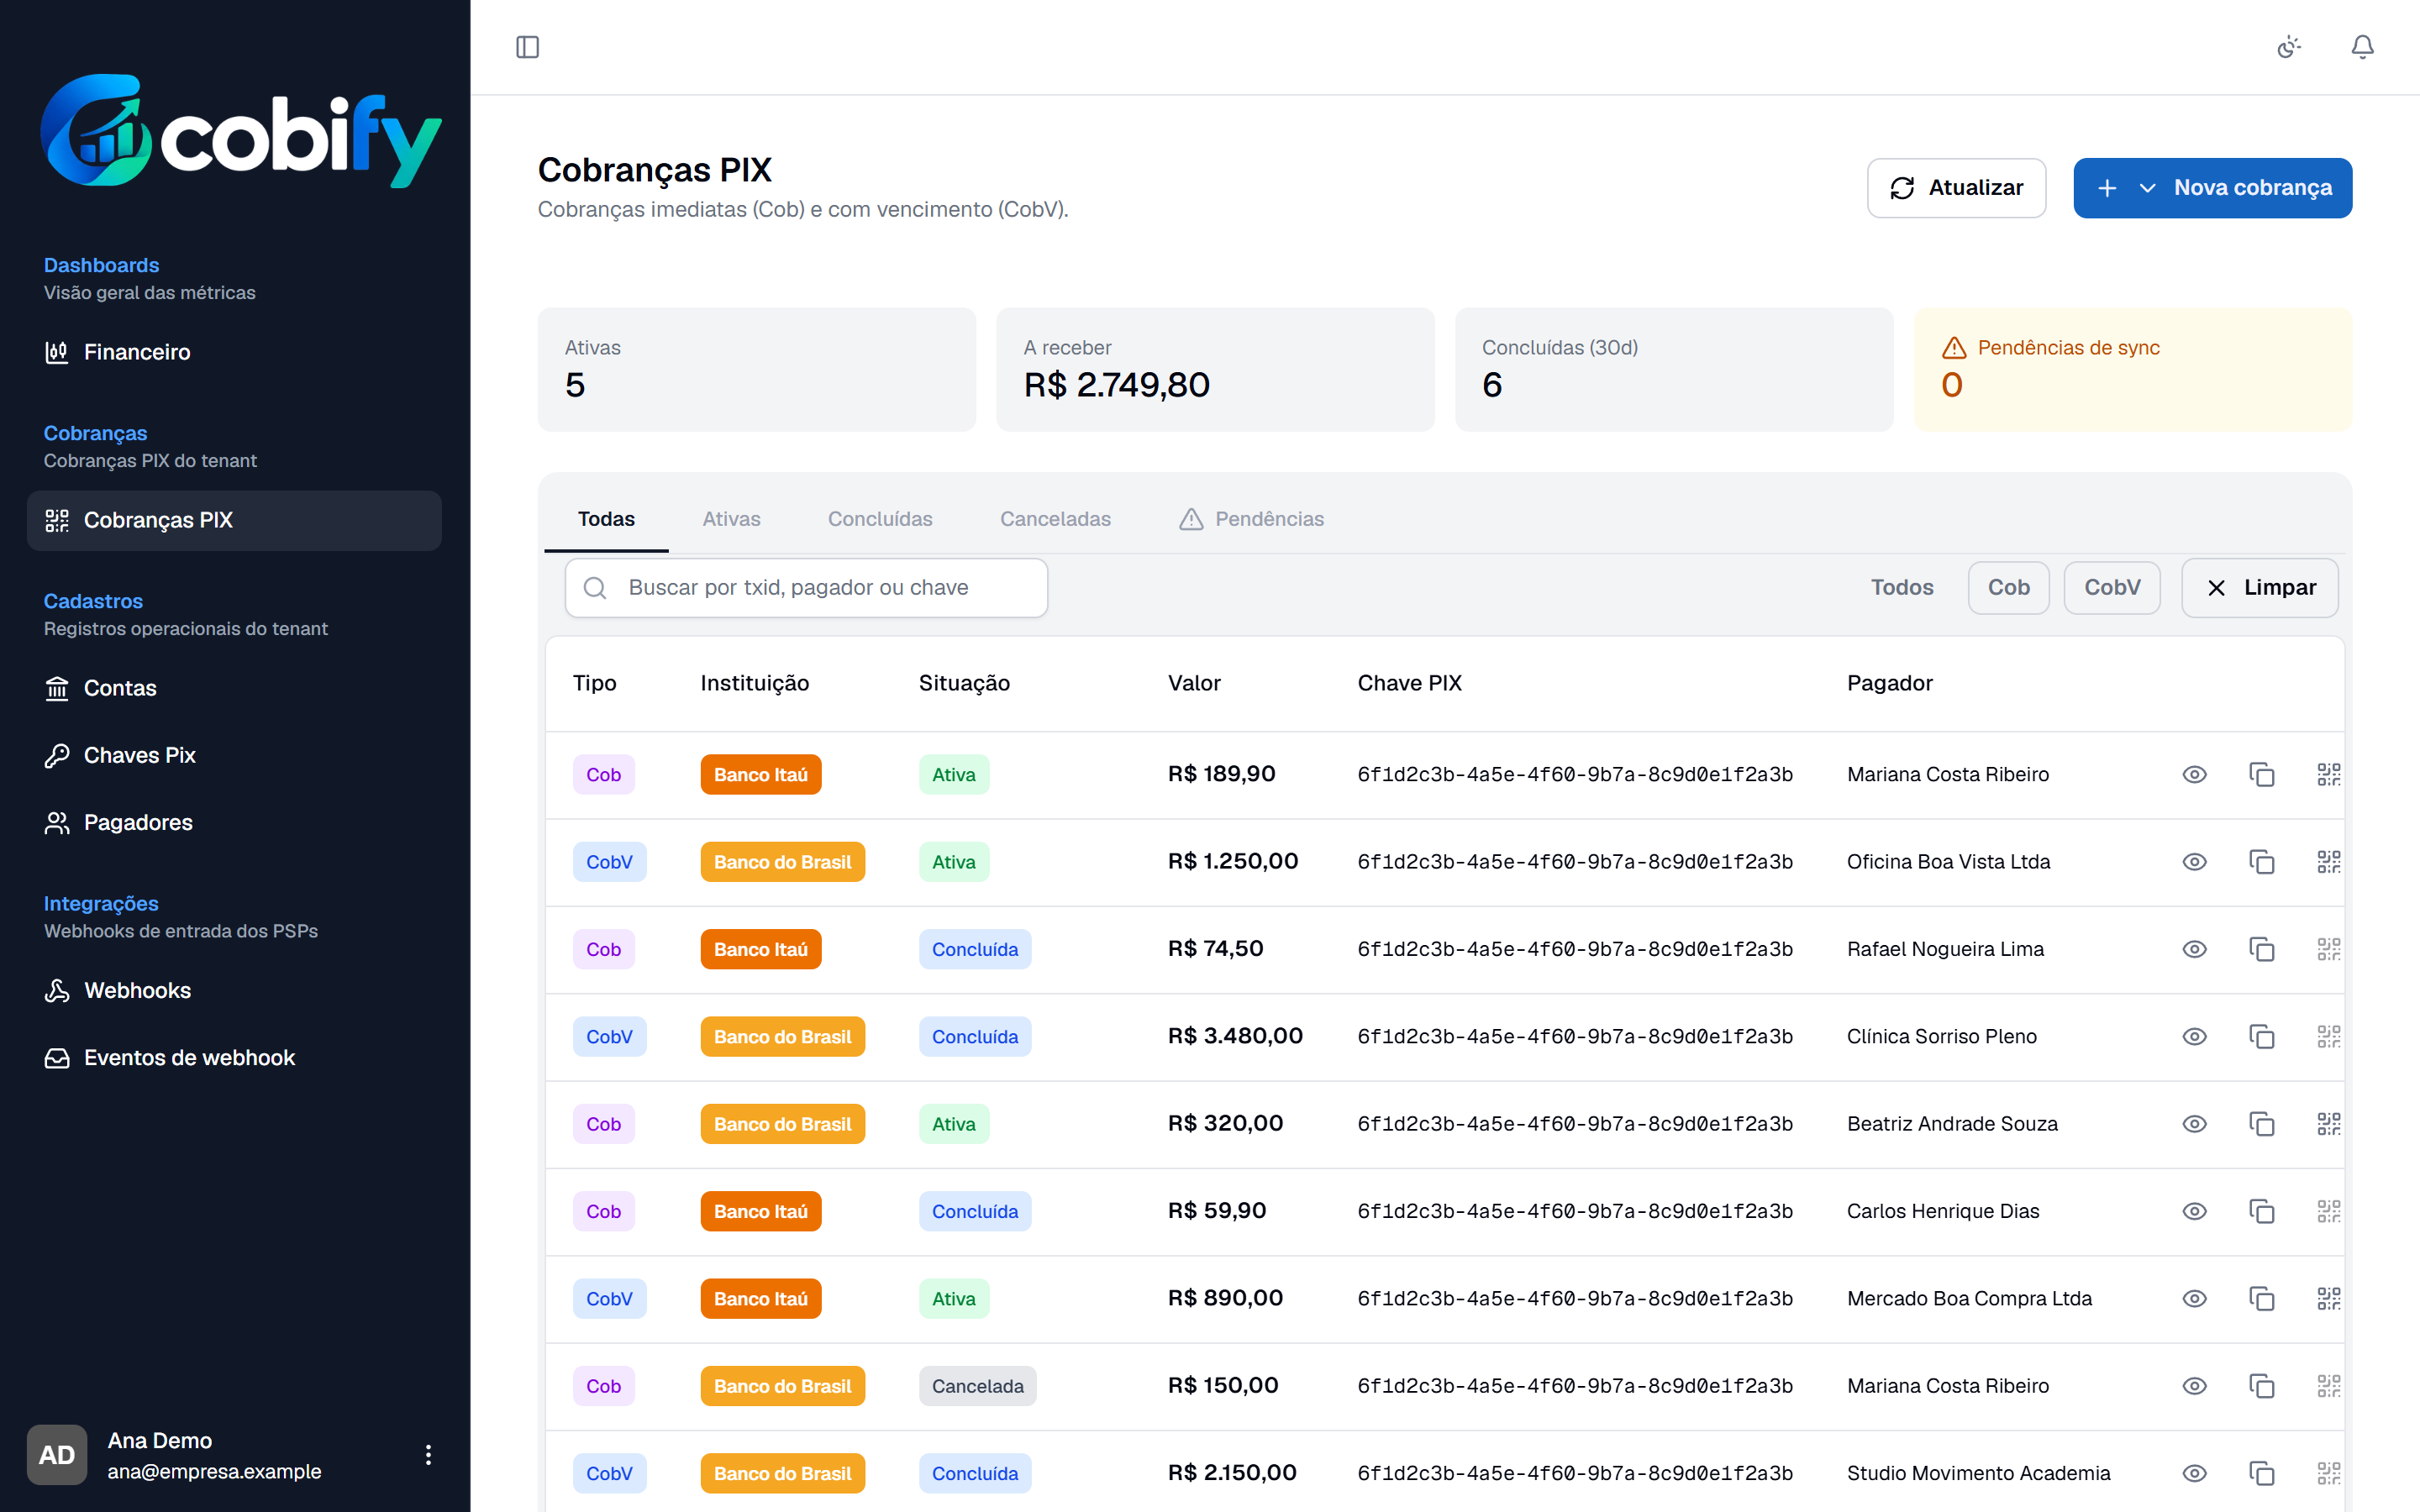Show QR code for R$ 890,00 row
The image size is (2420, 1512).
[2328, 1299]
